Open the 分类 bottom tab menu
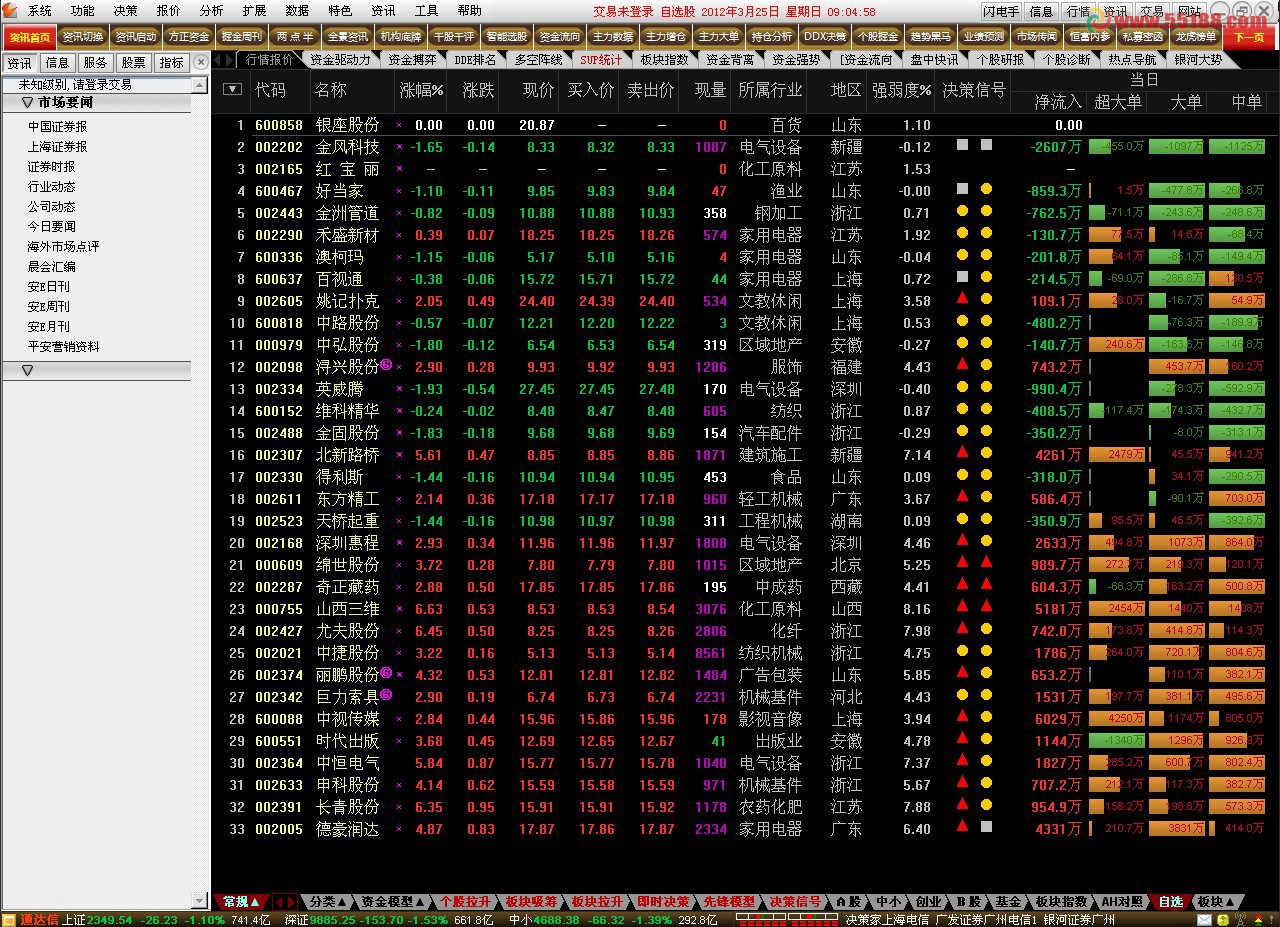1280x927 pixels. click(328, 901)
